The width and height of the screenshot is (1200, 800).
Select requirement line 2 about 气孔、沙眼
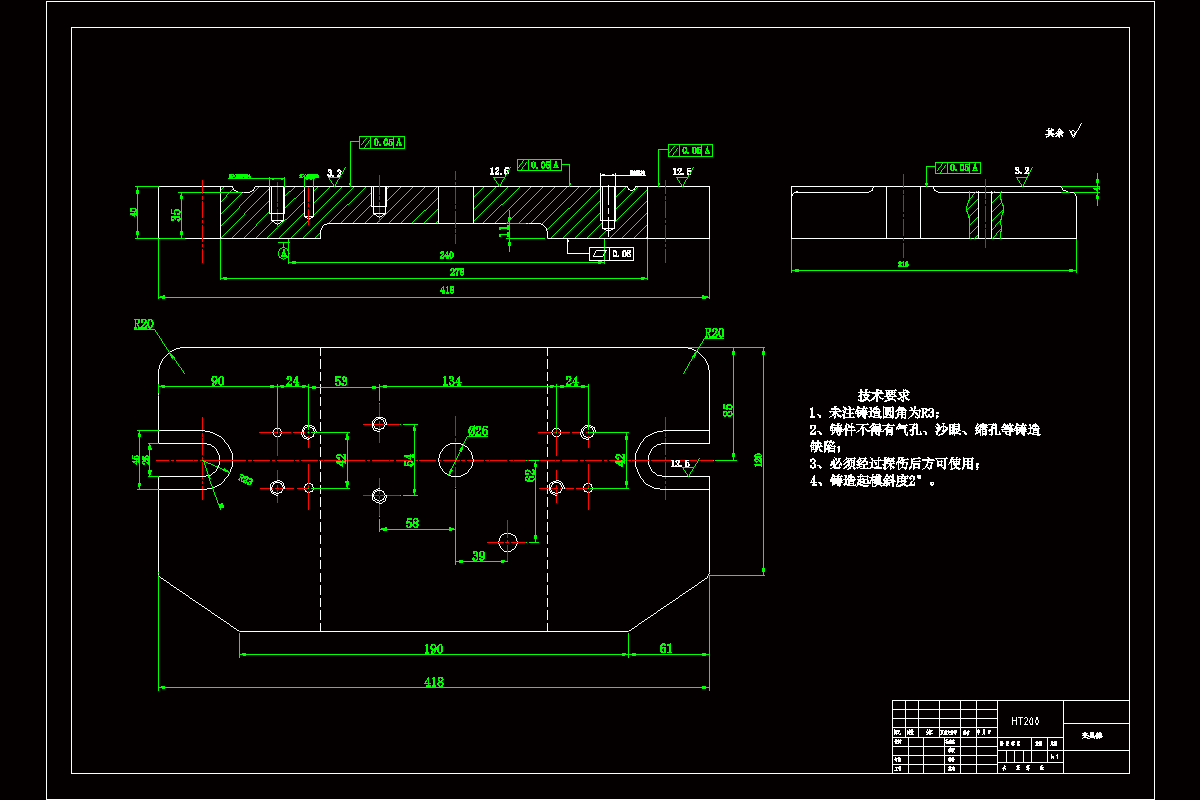coord(925,430)
